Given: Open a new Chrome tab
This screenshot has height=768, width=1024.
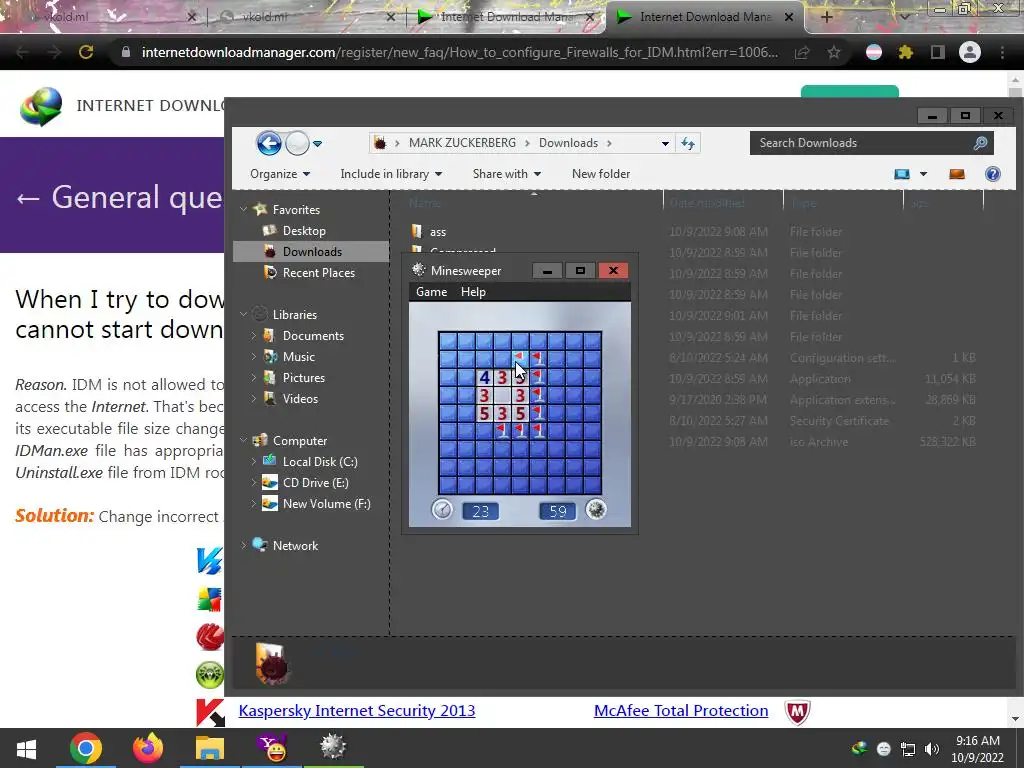Looking at the screenshot, I should click(x=826, y=17).
